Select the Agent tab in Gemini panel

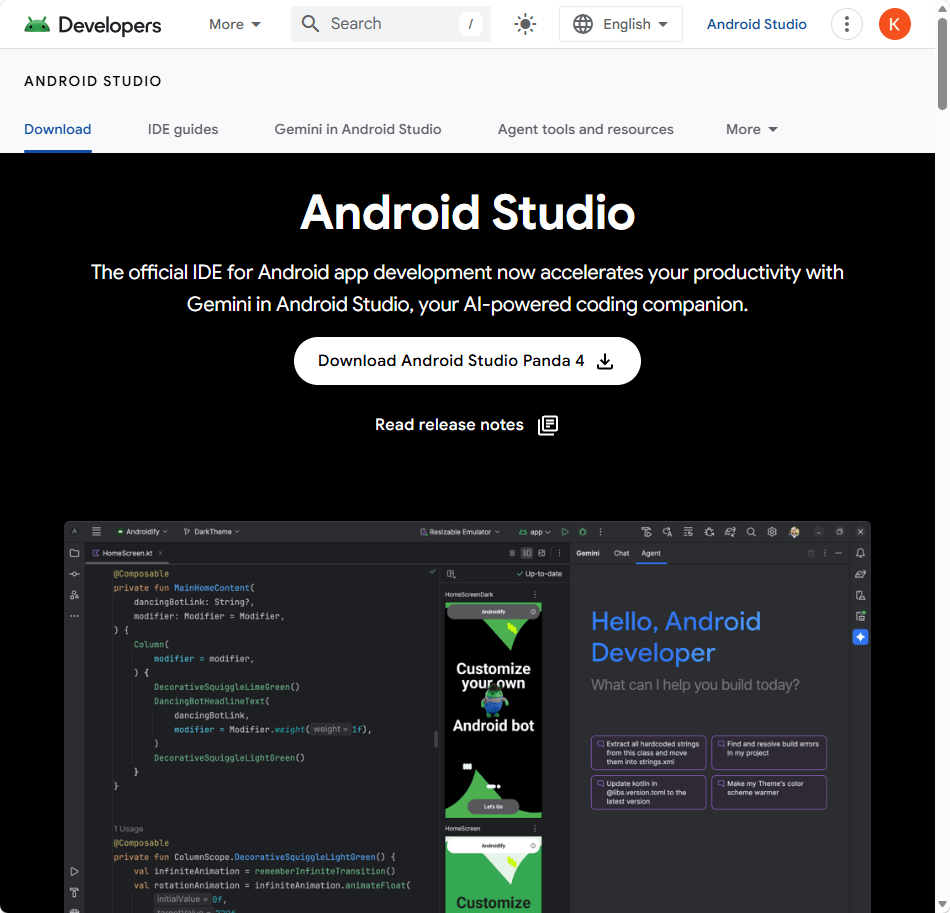(651, 553)
